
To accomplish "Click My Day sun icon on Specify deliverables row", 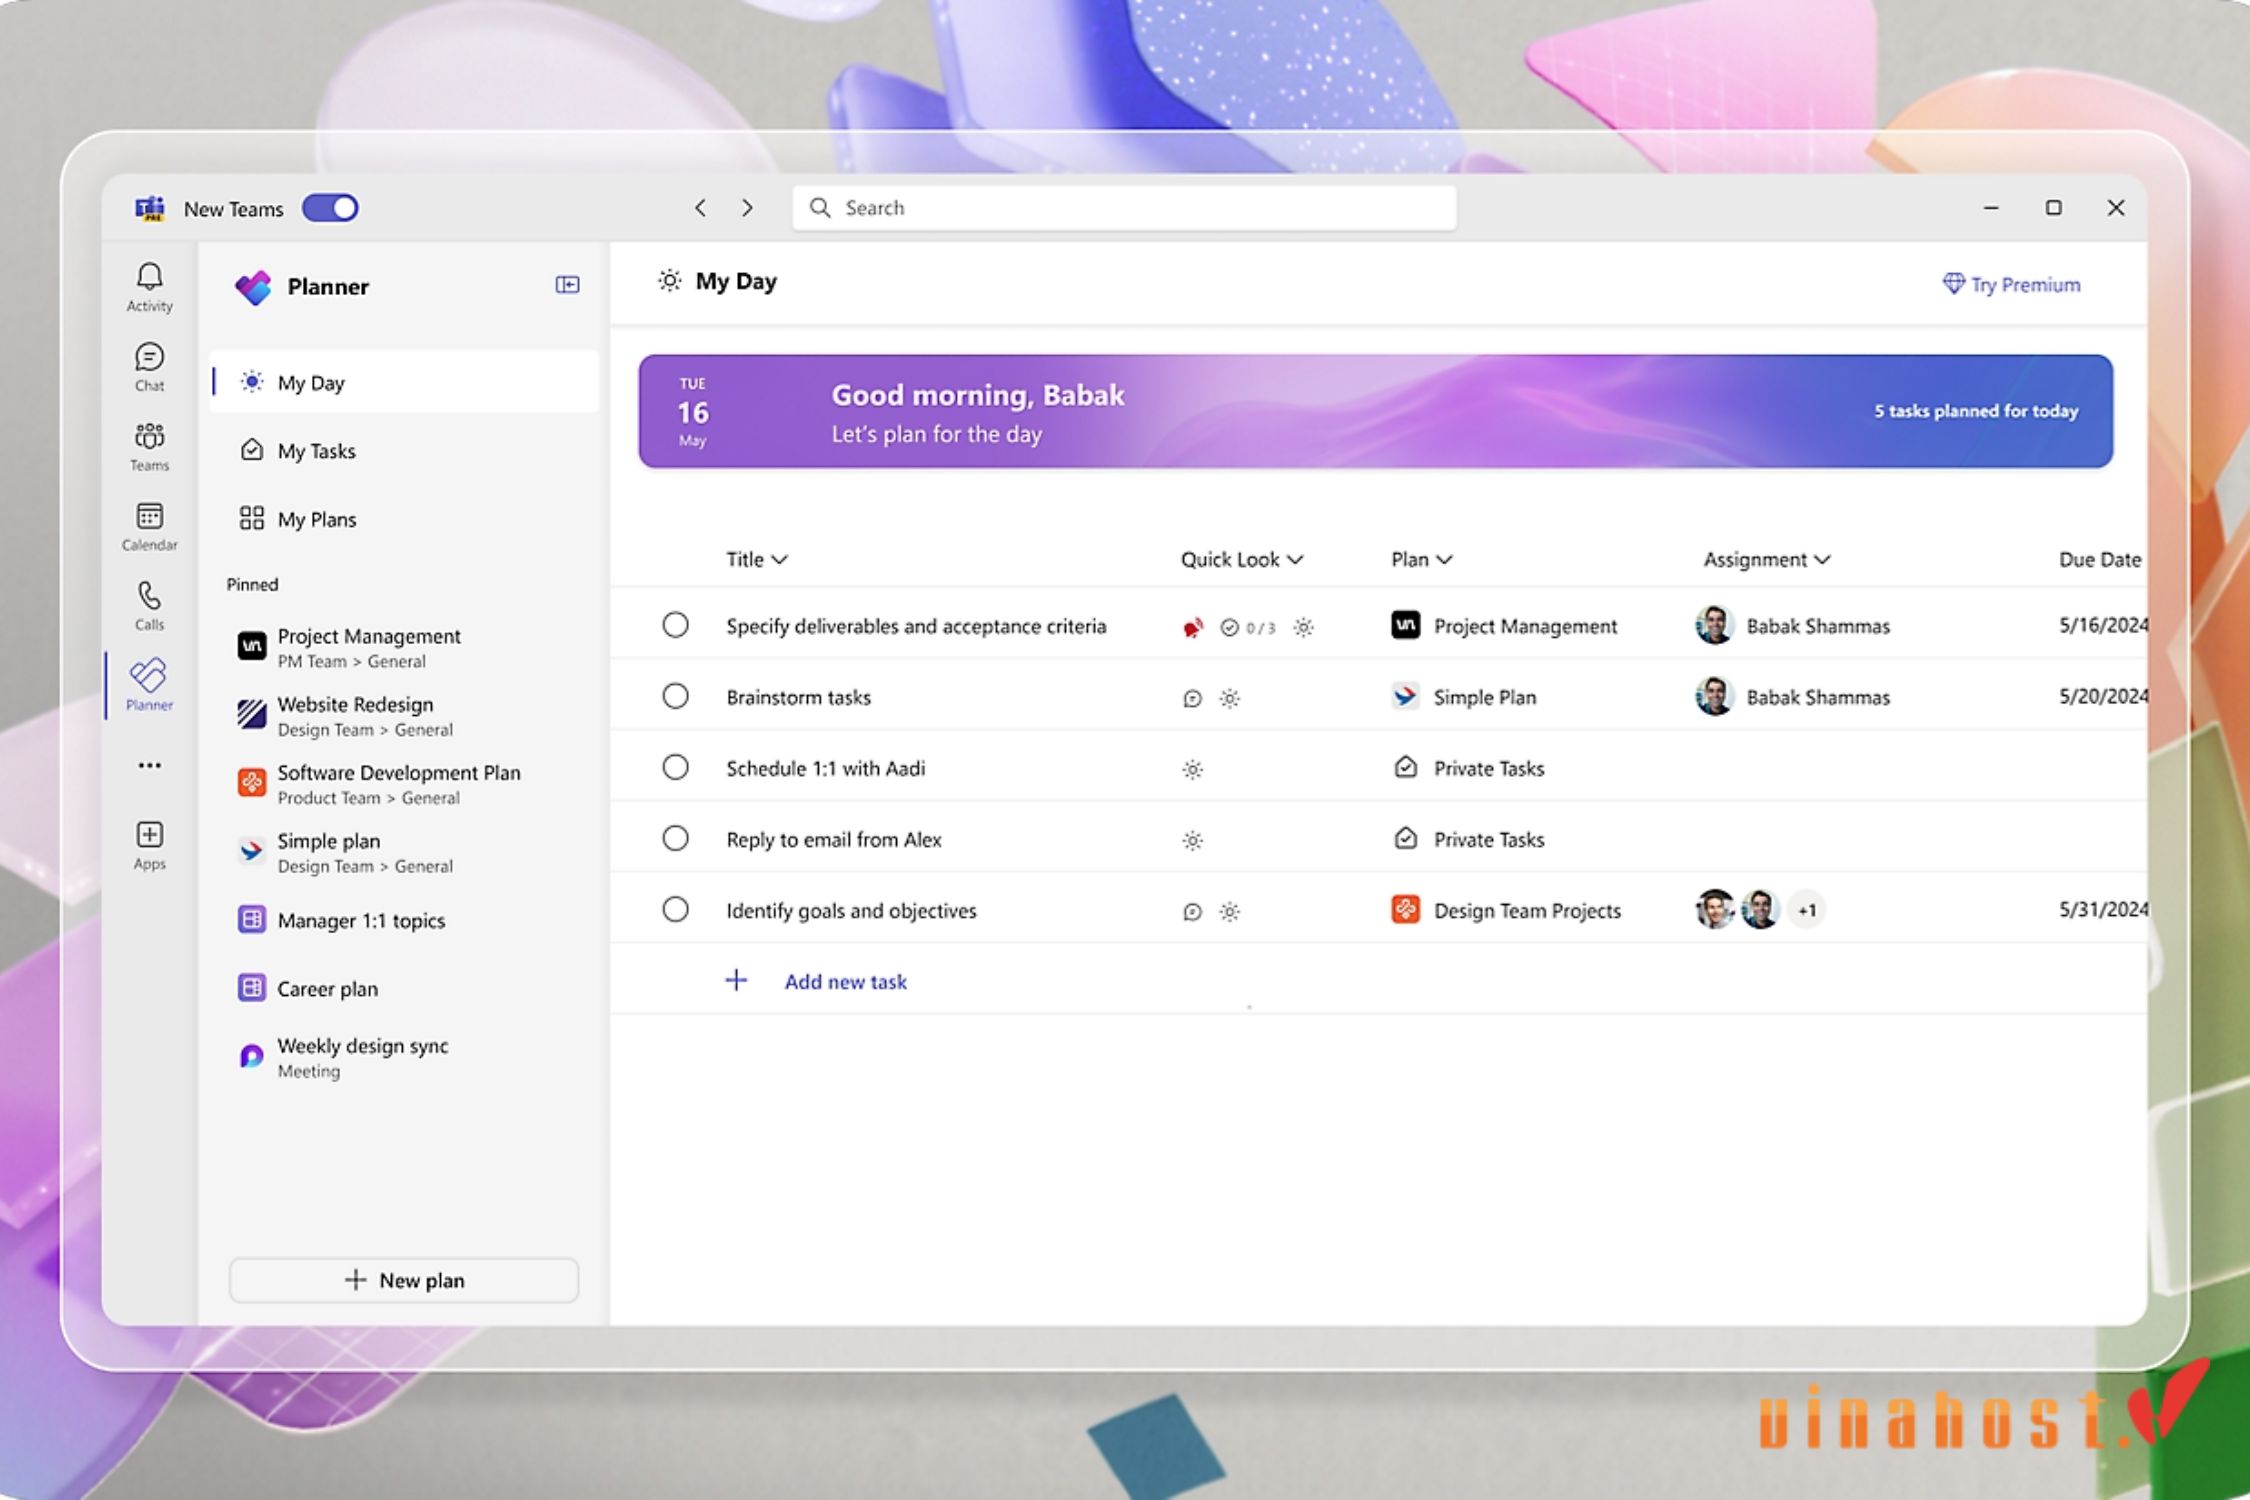I will coord(1303,627).
